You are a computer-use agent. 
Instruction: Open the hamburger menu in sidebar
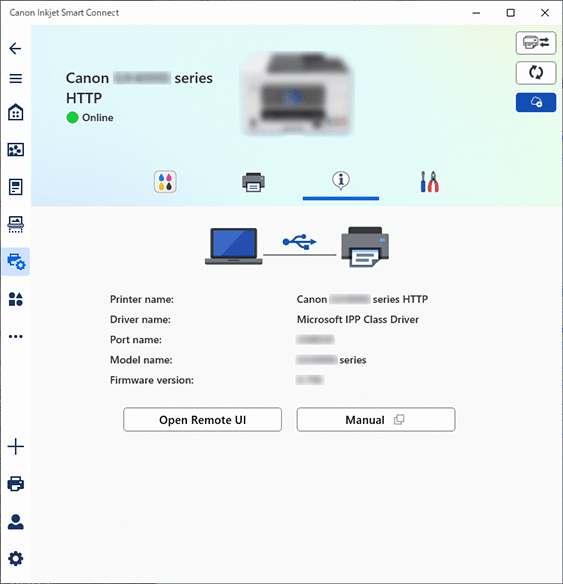pos(15,79)
